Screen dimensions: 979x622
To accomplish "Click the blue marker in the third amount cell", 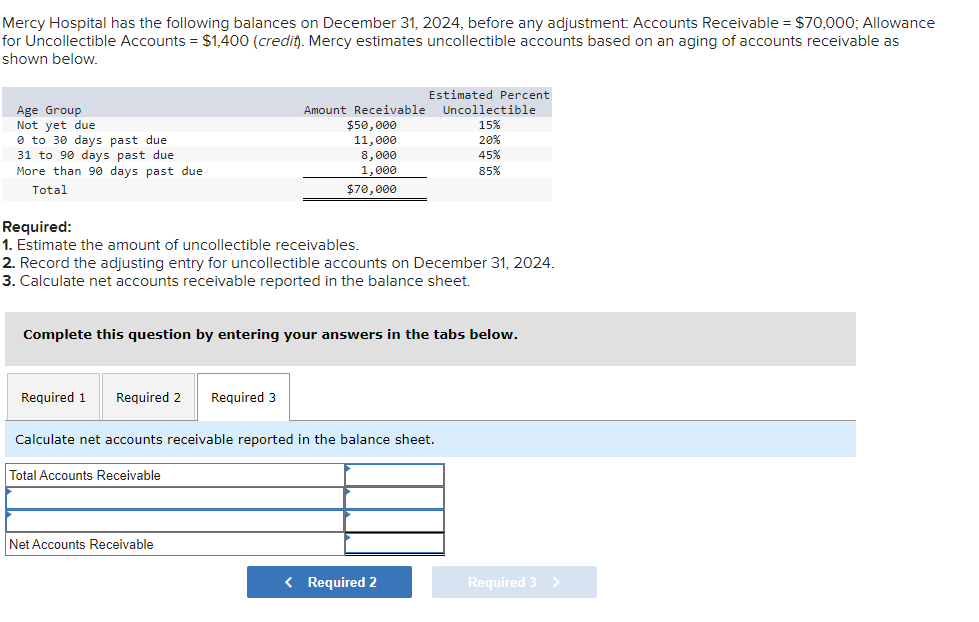I will tap(349, 515).
